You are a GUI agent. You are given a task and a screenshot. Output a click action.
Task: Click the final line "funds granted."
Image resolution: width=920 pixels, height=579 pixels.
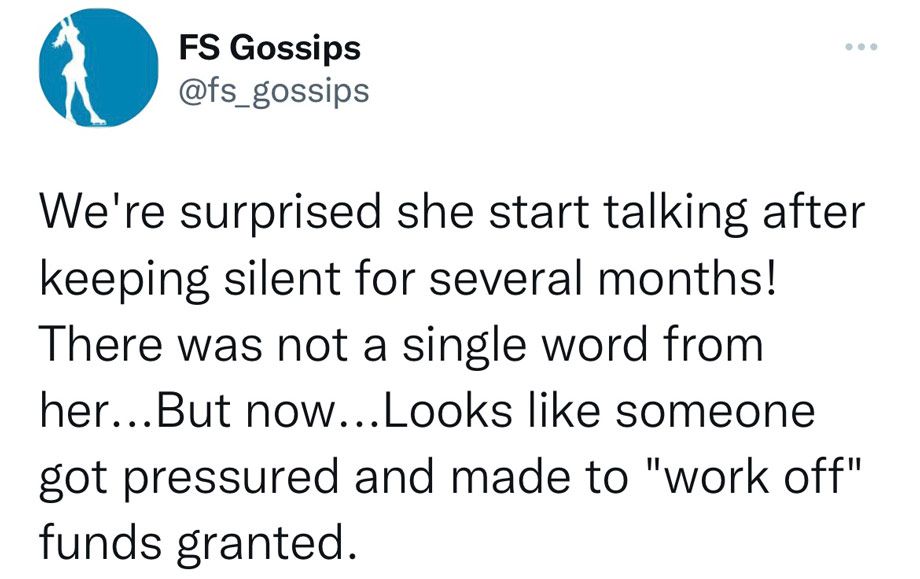click(x=198, y=544)
